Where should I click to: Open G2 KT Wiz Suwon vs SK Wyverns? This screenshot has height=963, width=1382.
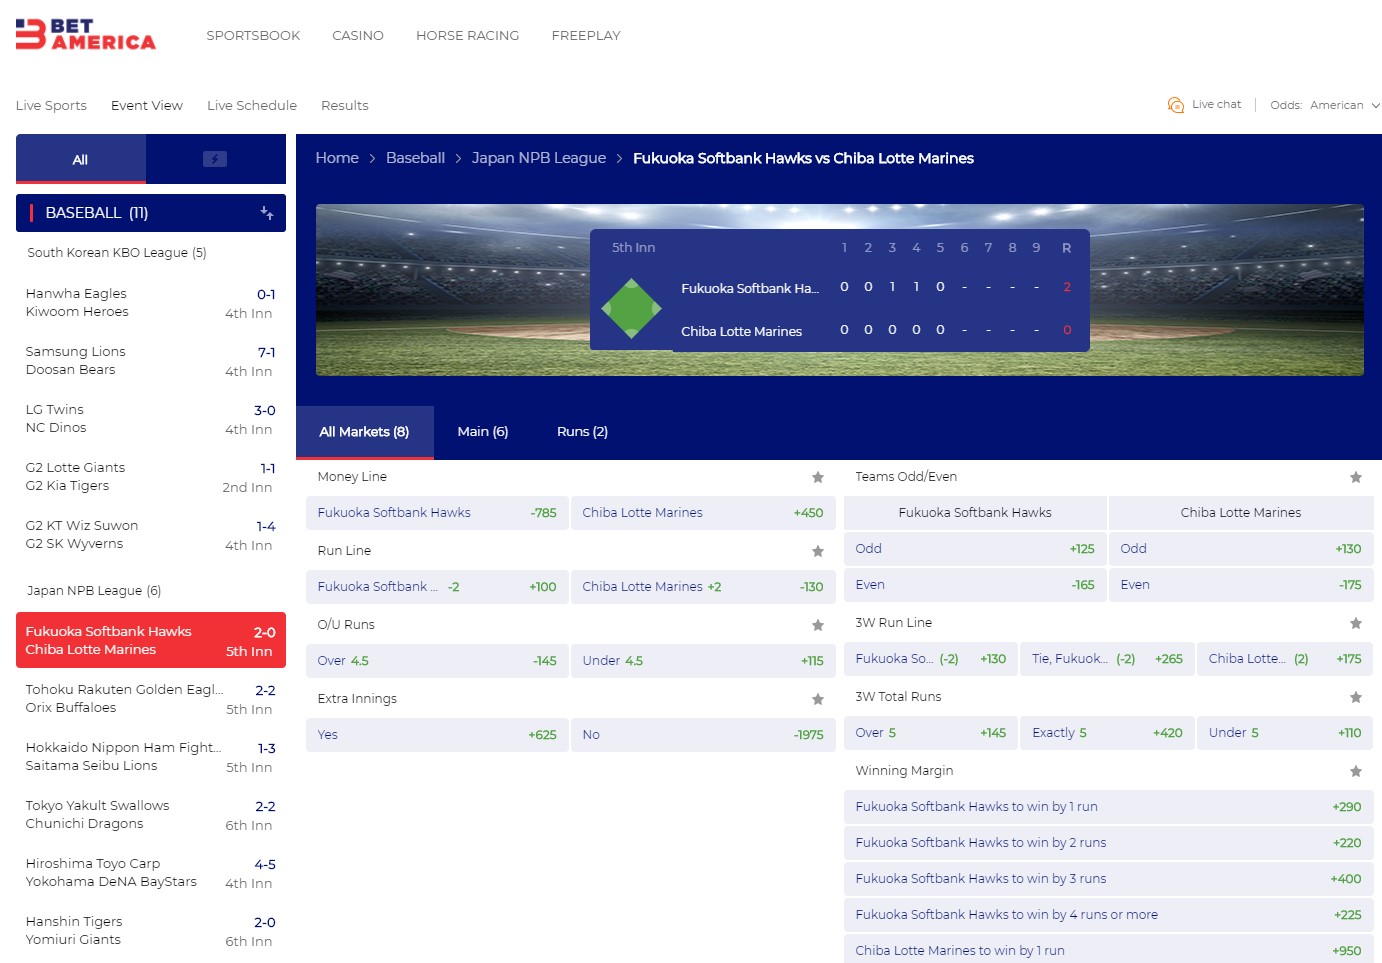coord(151,535)
